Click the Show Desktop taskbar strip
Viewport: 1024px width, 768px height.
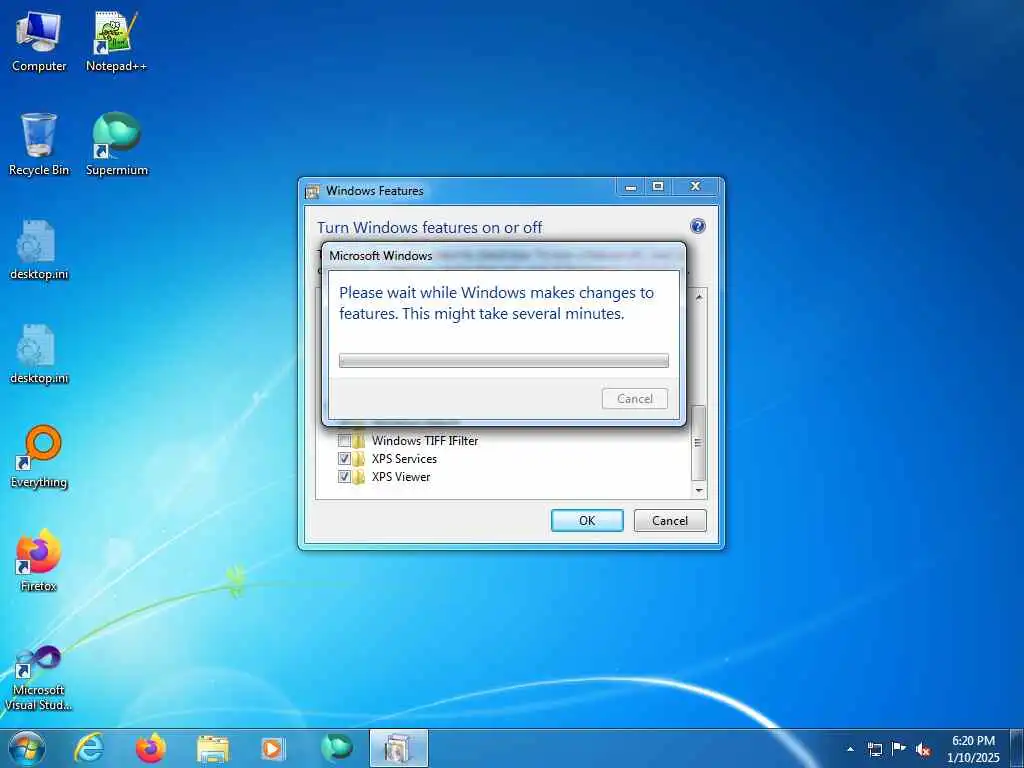1017,748
